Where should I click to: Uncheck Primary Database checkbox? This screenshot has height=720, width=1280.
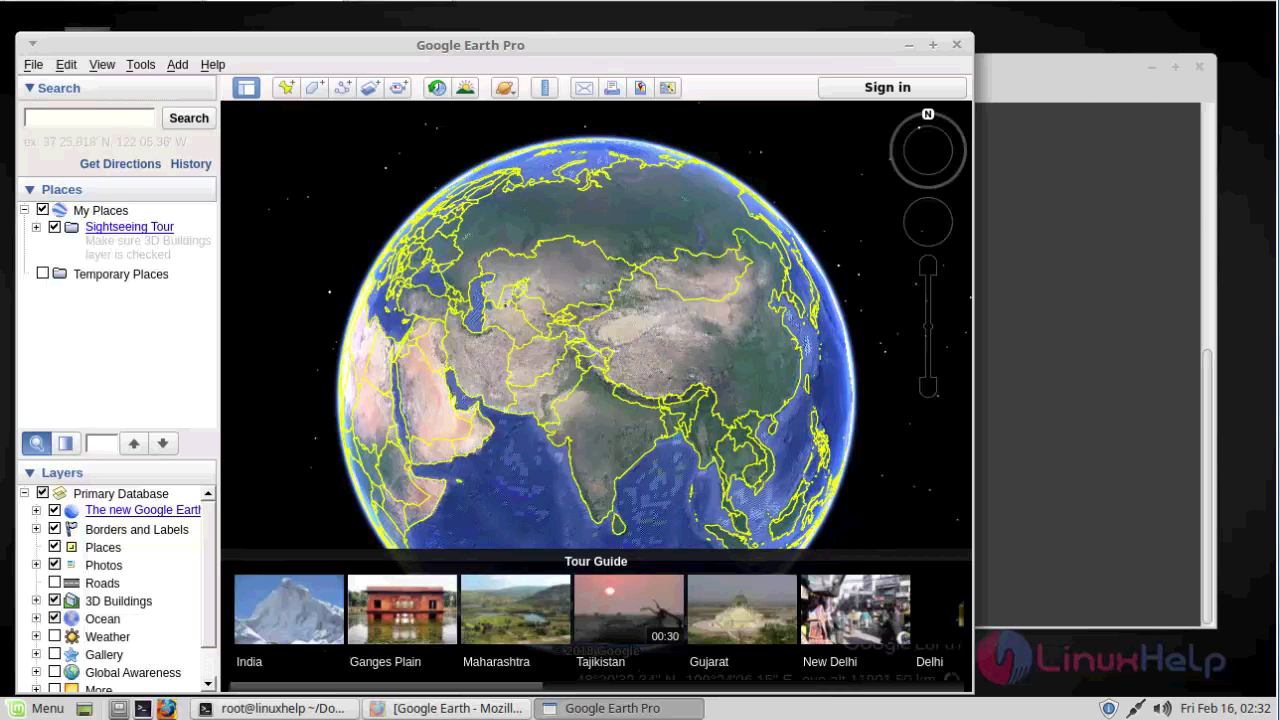point(43,493)
